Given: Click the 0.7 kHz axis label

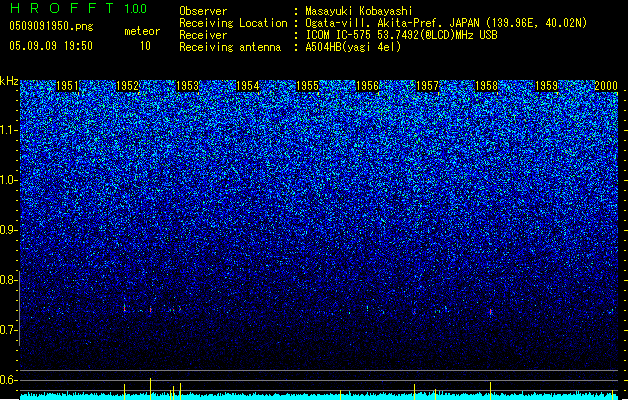Looking at the screenshot, I should pyautogui.click(x=8, y=330).
